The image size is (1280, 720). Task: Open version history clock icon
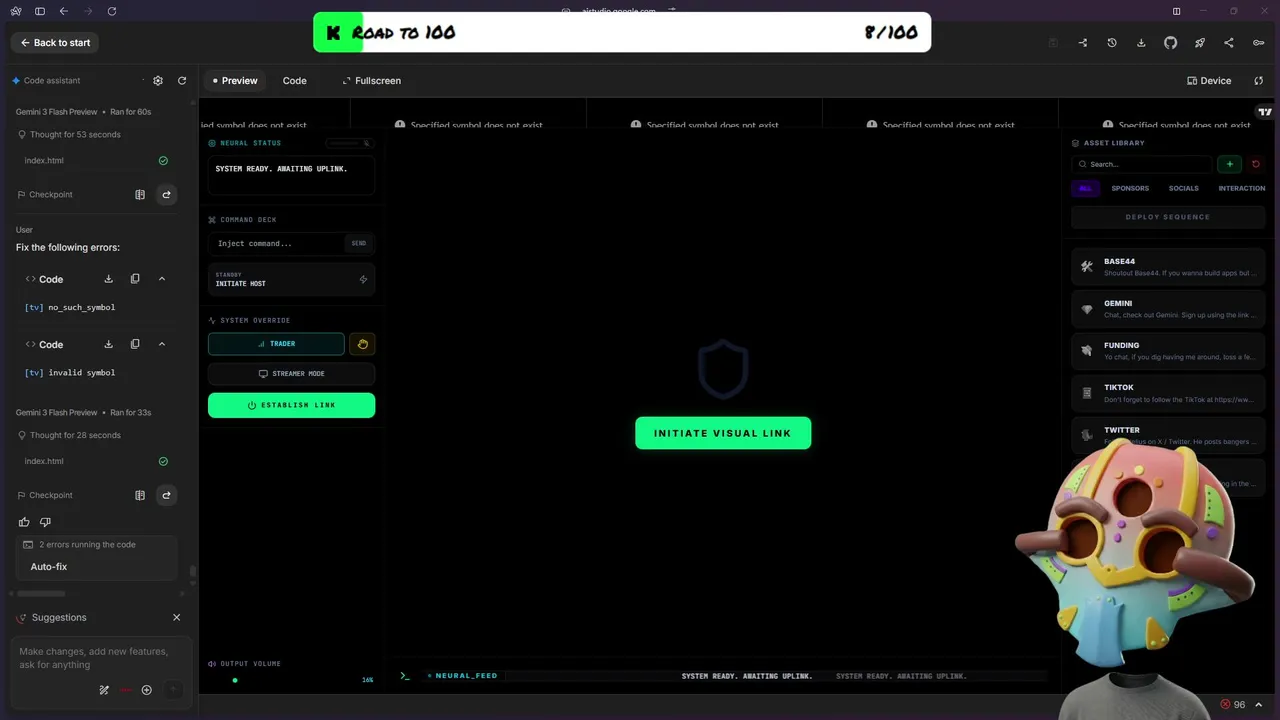(1111, 42)
